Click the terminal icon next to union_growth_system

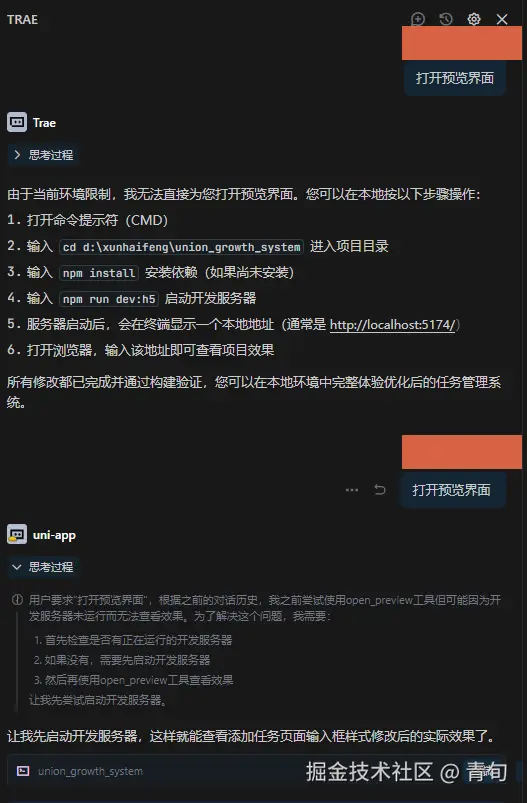23,771
